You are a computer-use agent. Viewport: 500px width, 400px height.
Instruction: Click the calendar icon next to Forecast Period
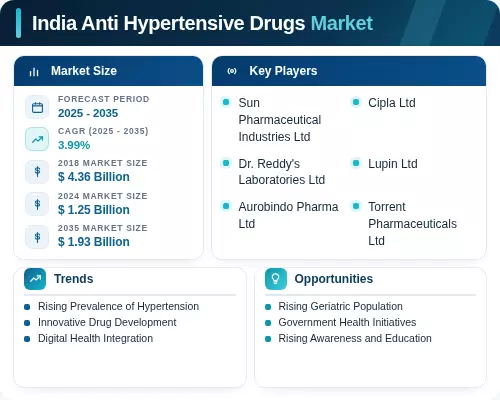(x=37, y=107)
